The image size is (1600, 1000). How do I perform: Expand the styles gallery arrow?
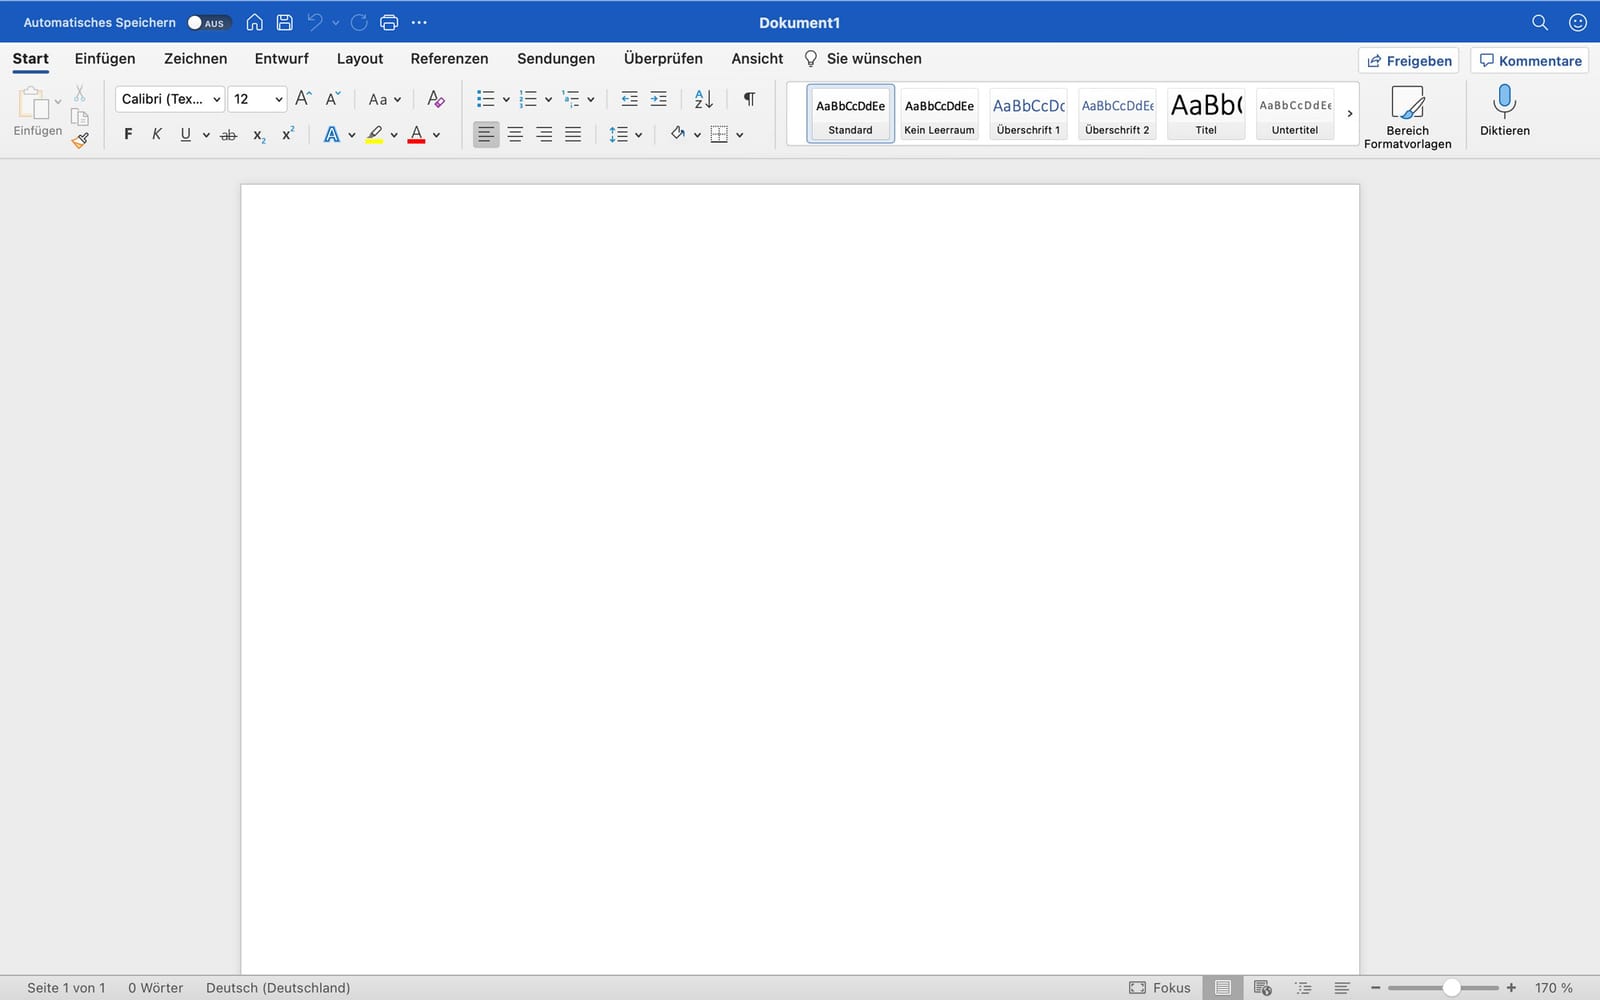[x=1350, y=113]
